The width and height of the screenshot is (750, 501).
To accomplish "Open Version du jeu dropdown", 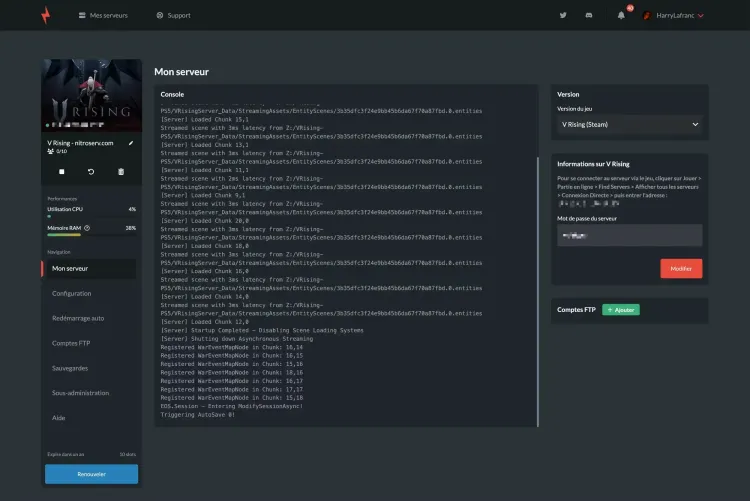I will coord(629,124).
